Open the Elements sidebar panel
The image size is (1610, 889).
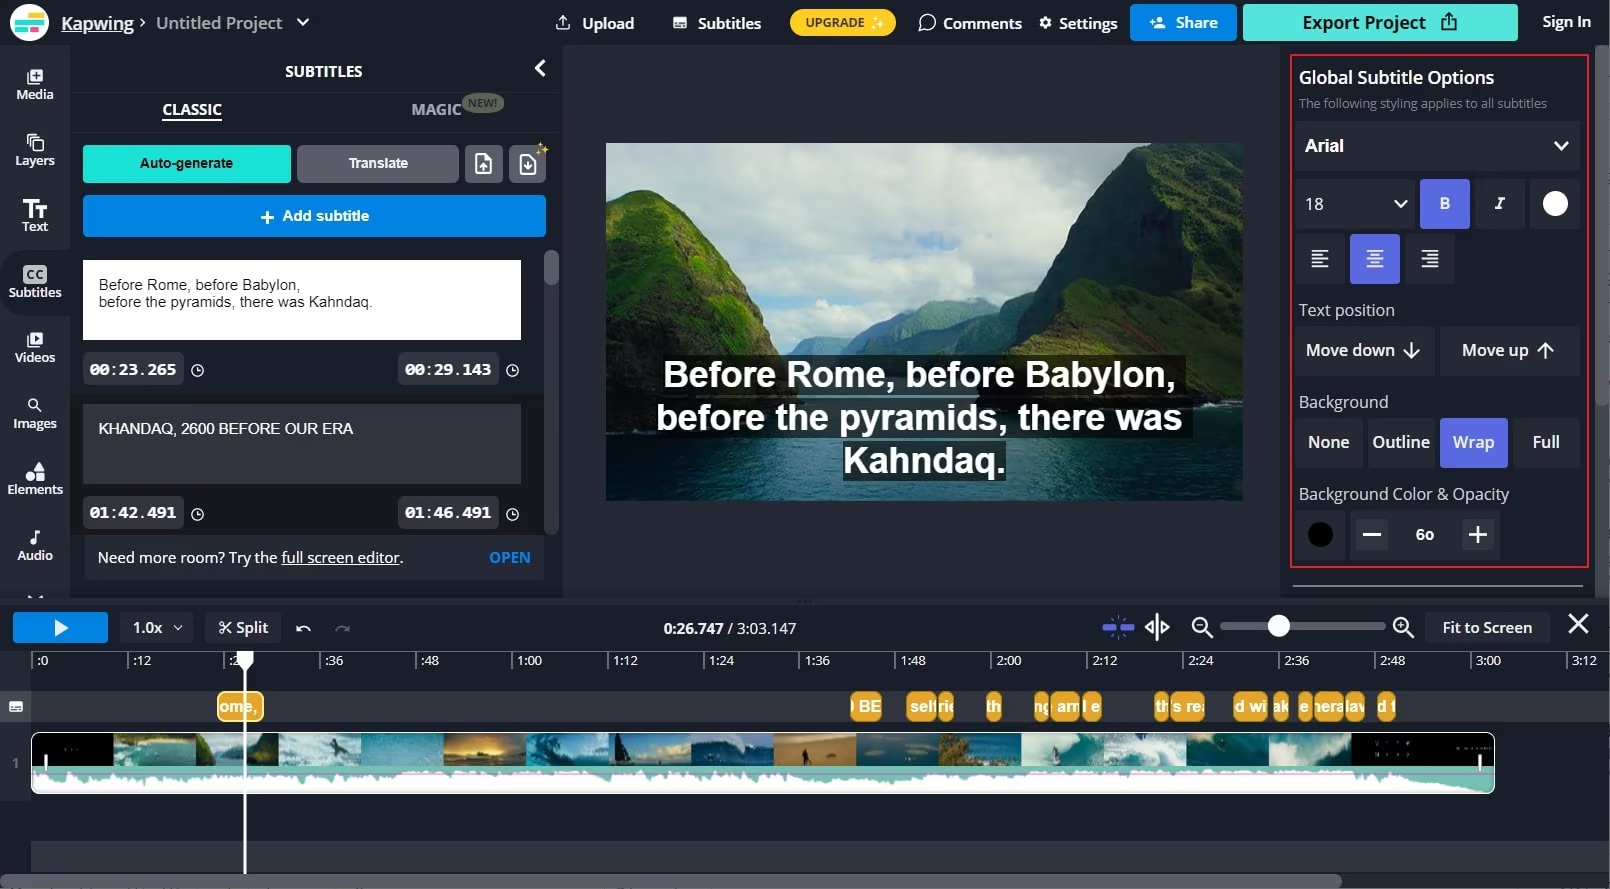point(35,479)
